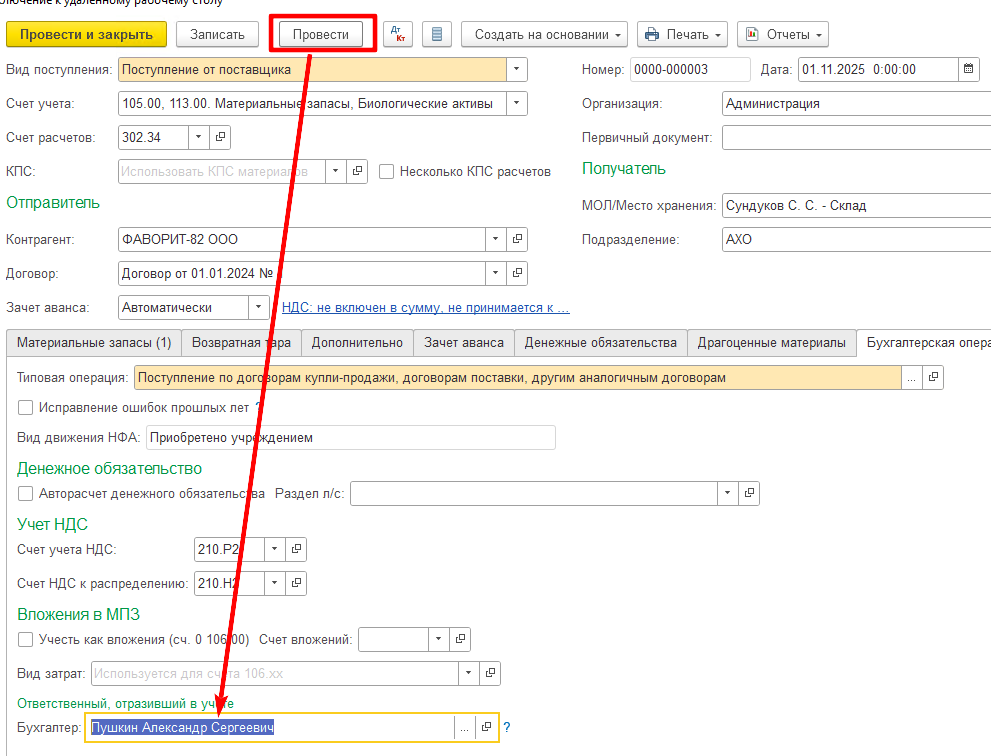Open the document movements report icon
Viewport: 991px width, 756px height.
pos(436,35)
